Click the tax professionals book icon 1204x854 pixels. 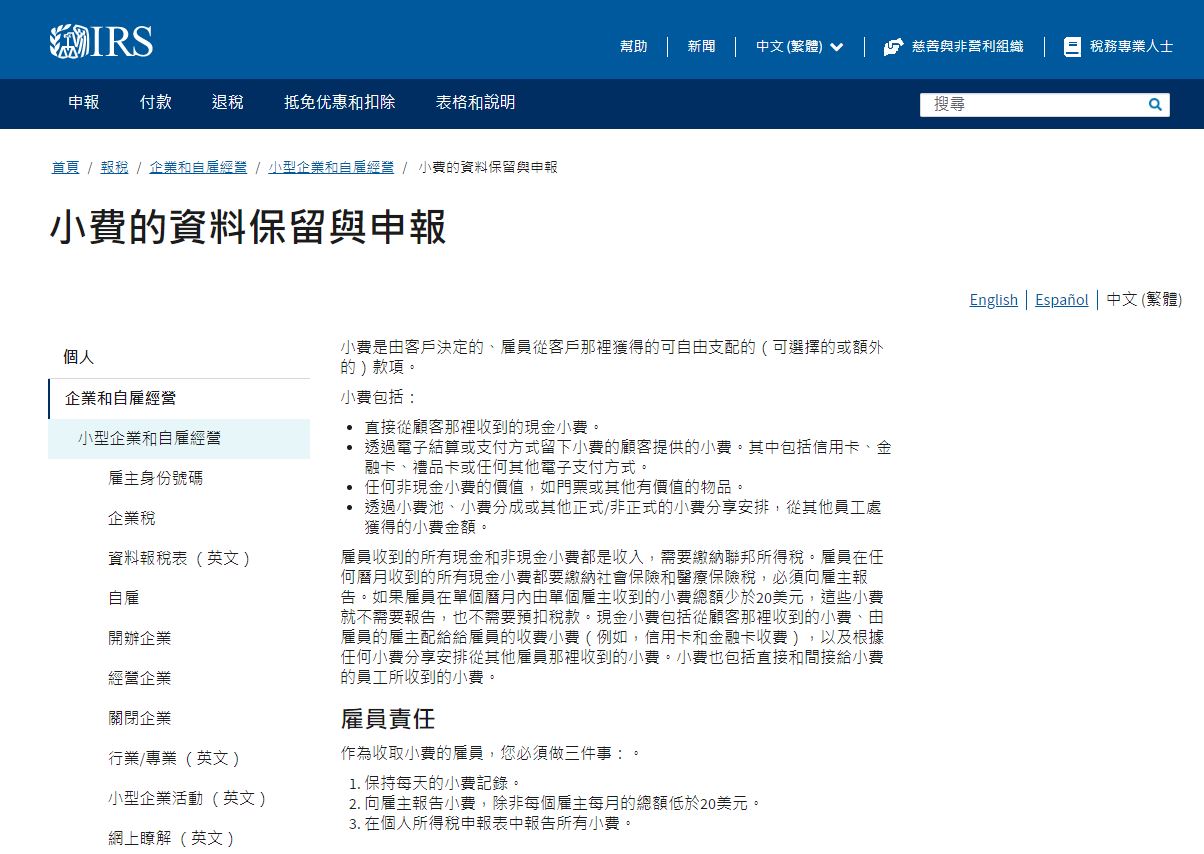(x=1072, y=47)
